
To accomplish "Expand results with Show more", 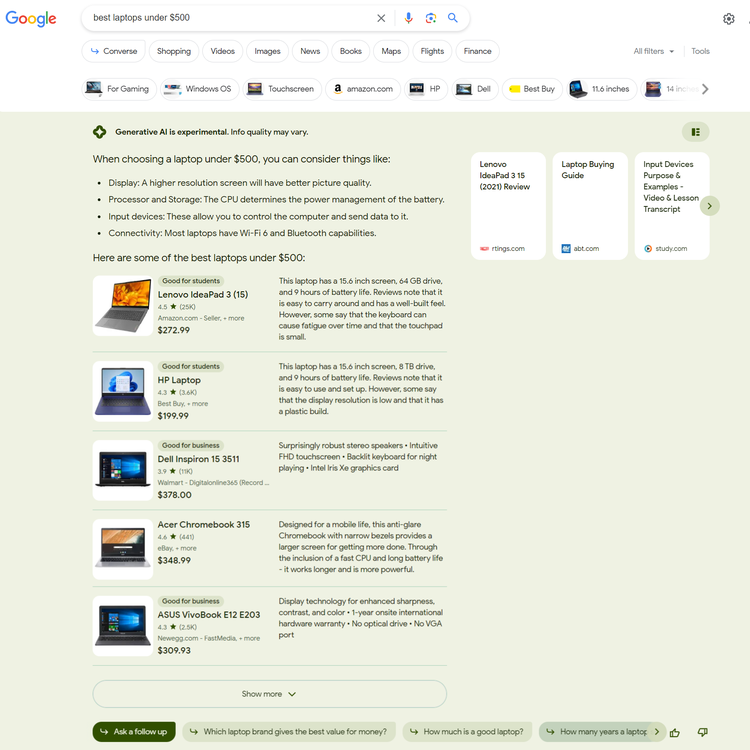I will click(x=269, y=694).
